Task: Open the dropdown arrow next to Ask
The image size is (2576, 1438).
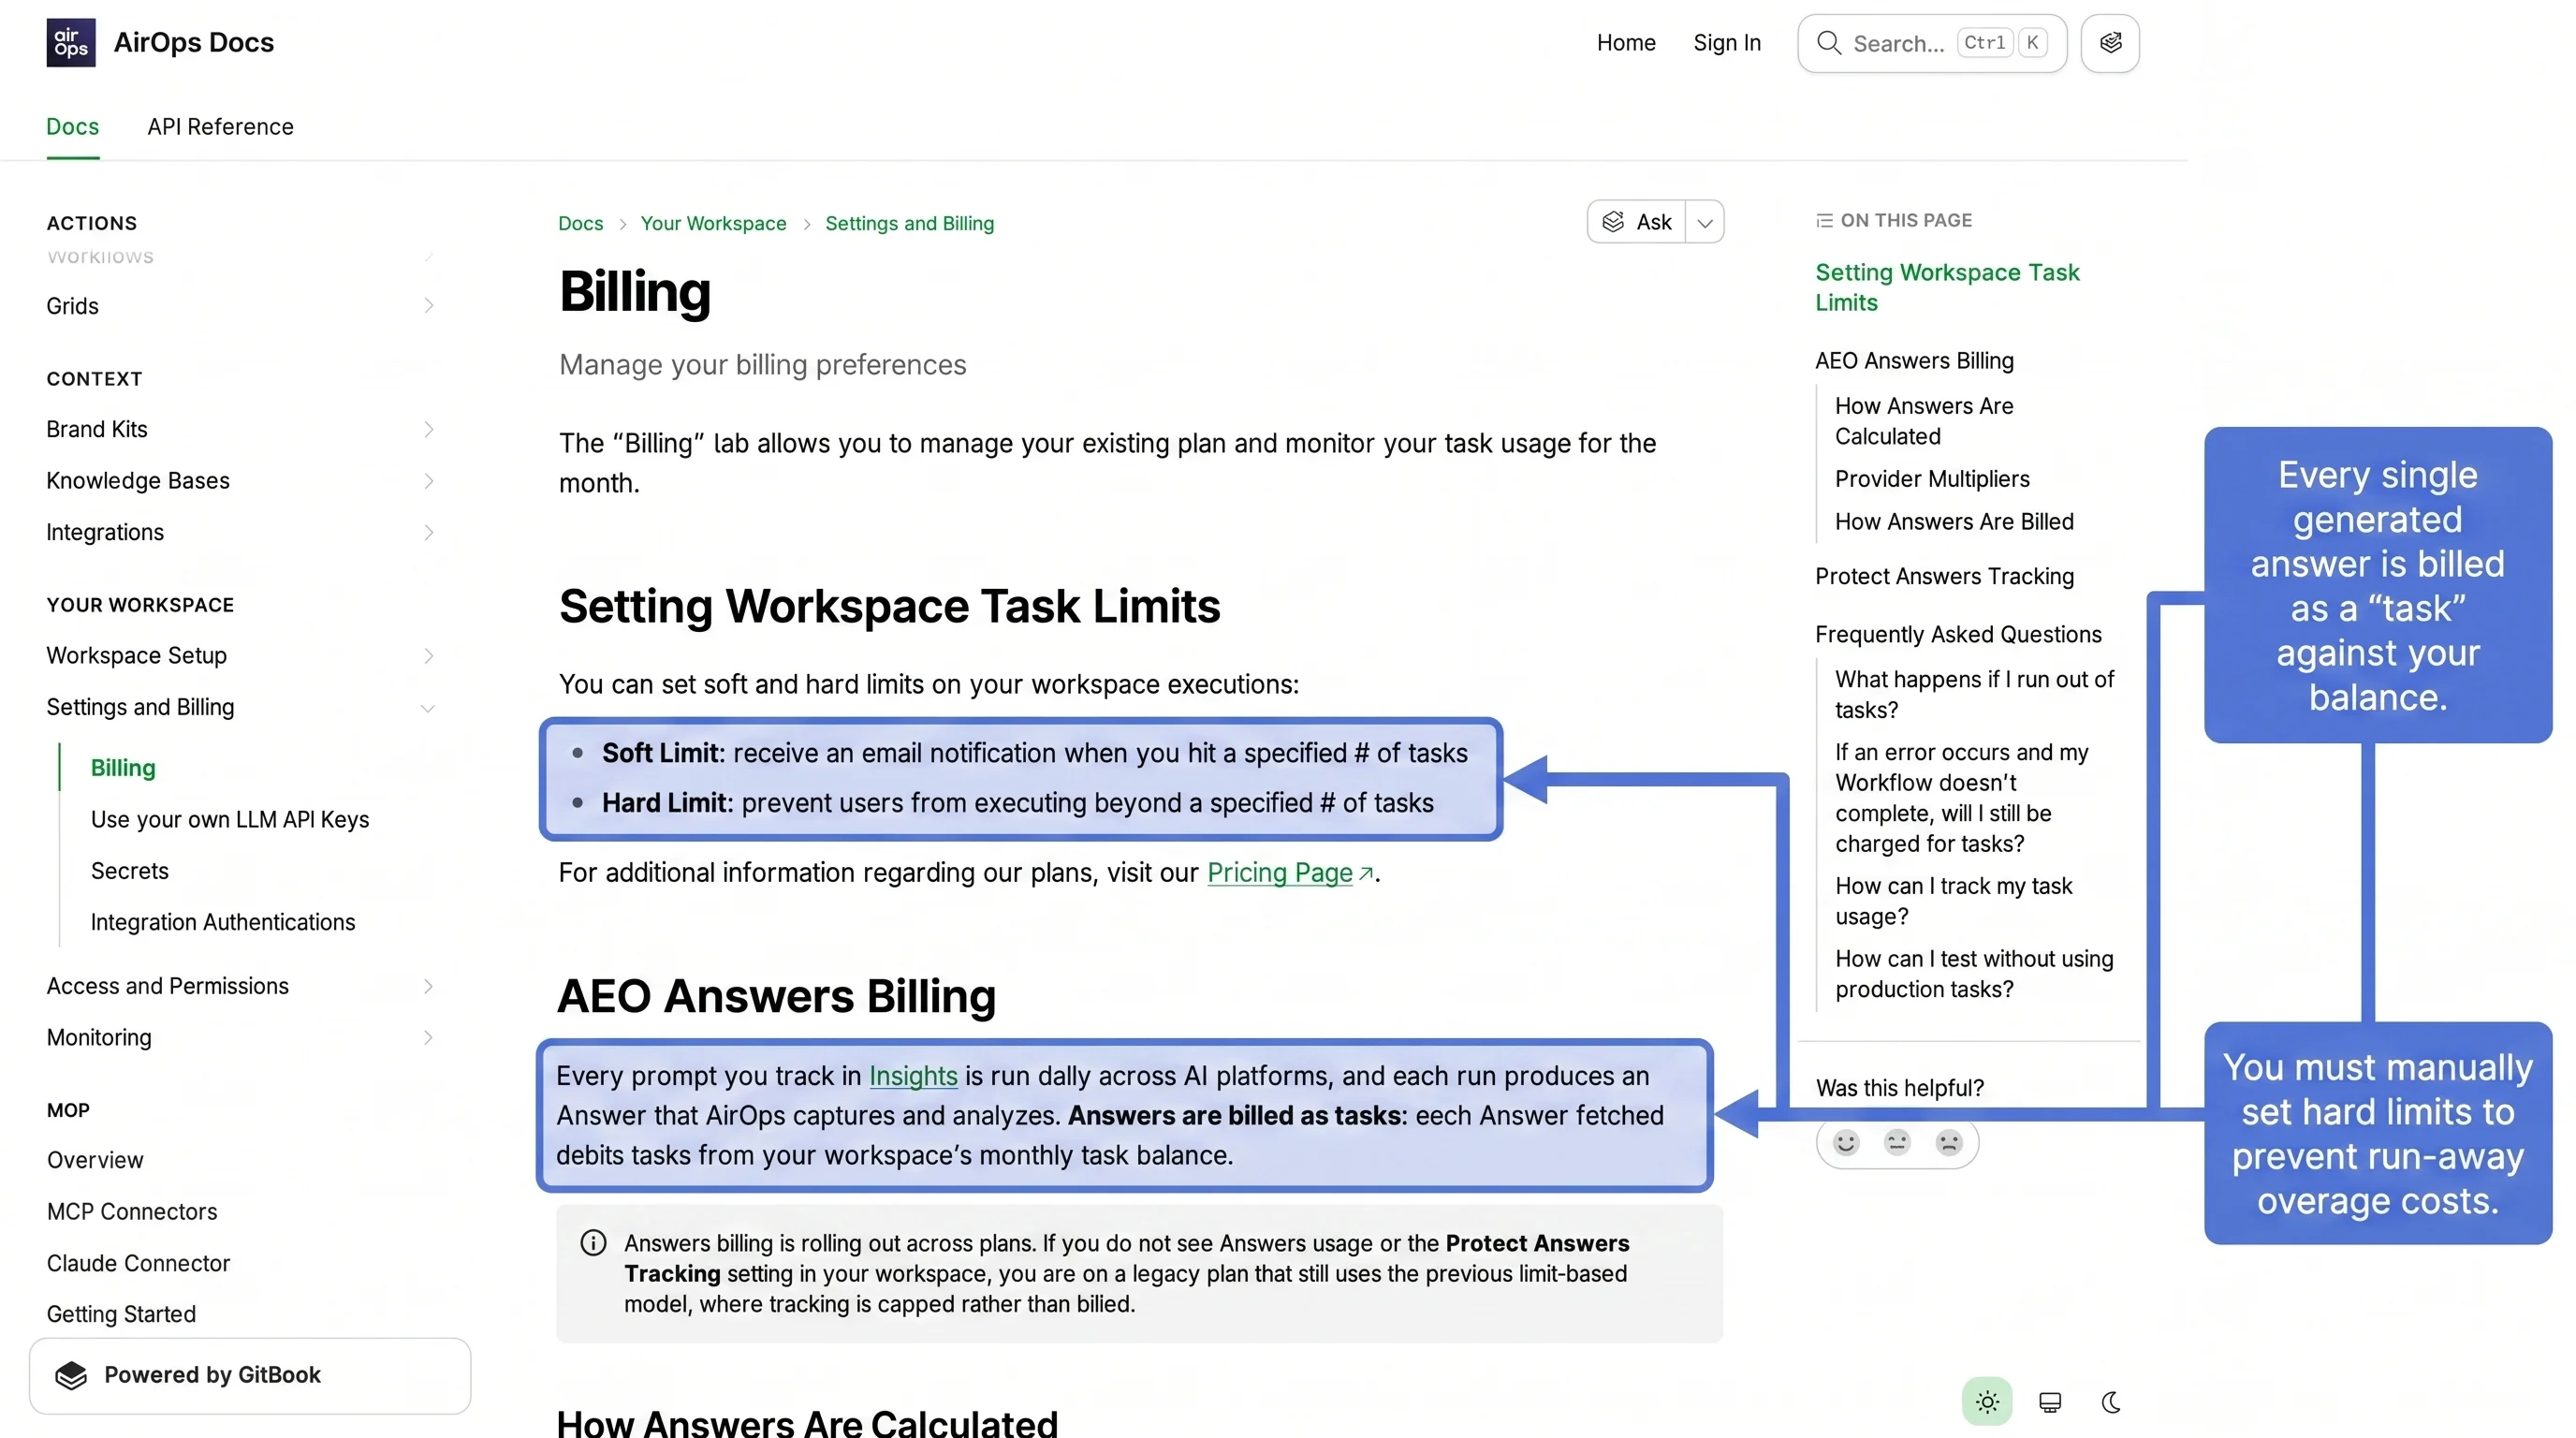Action: (x=1705, y=222)
